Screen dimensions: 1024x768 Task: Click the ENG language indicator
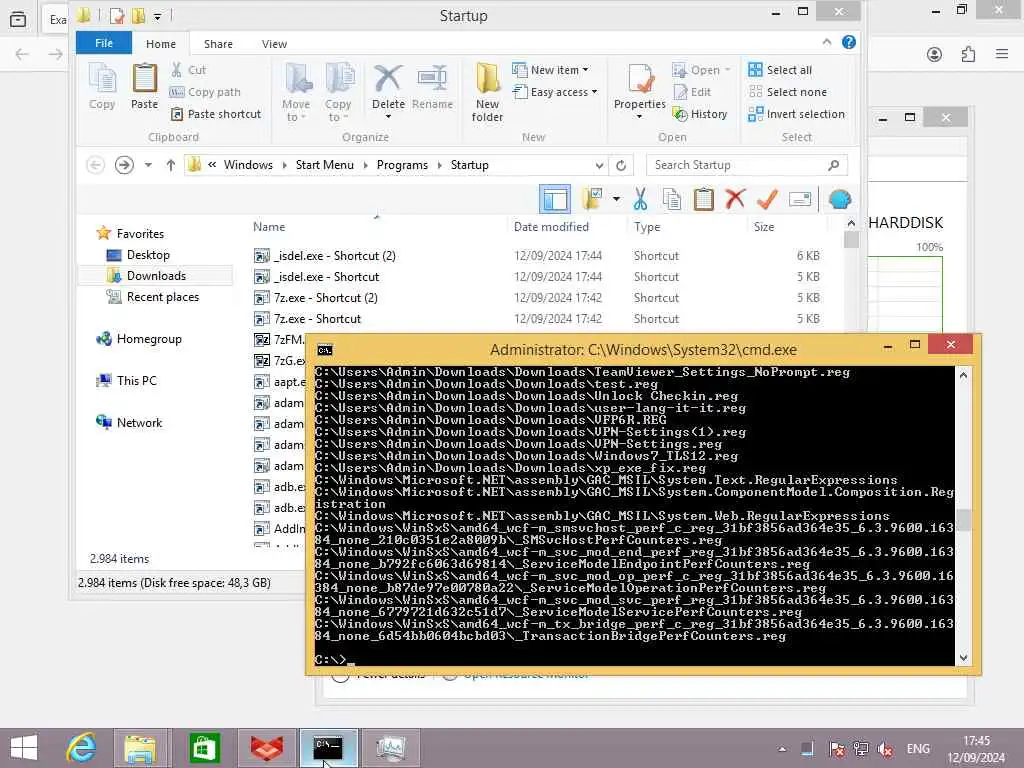pyautogui.click(x=918, y=749)
